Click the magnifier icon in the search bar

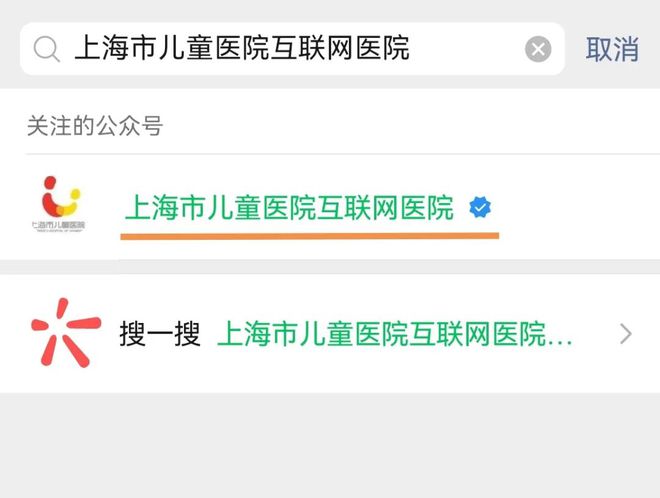(x=46, y=49)
